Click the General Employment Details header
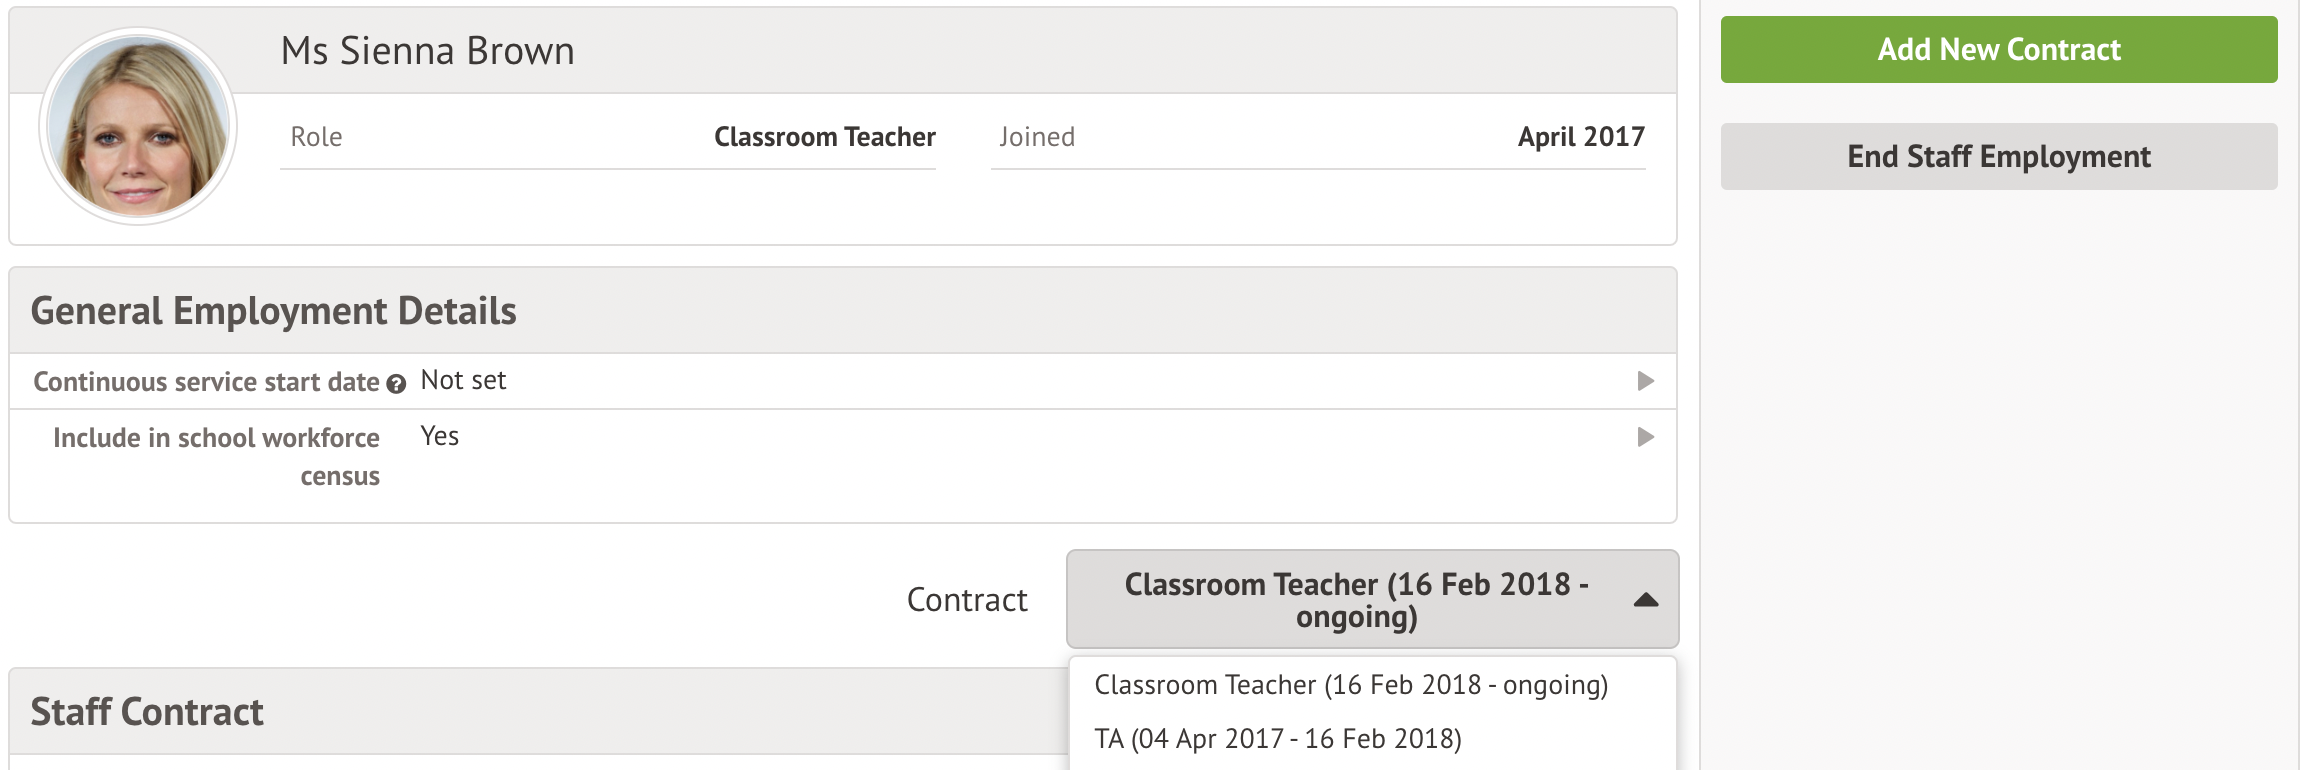Viewport: 2300px width, 770px height. tap(274, 311)
